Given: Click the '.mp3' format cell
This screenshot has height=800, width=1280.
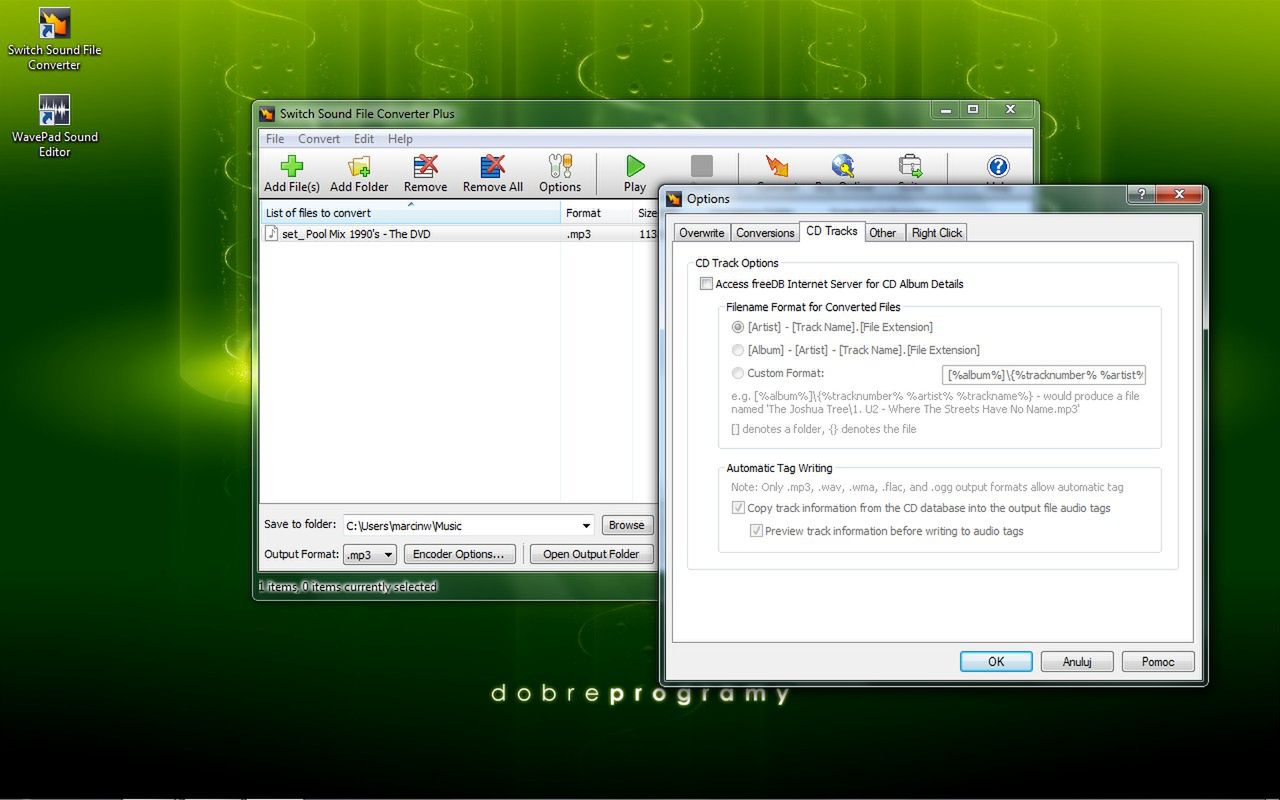Looking at the screenshot, I should pos(578,234).
